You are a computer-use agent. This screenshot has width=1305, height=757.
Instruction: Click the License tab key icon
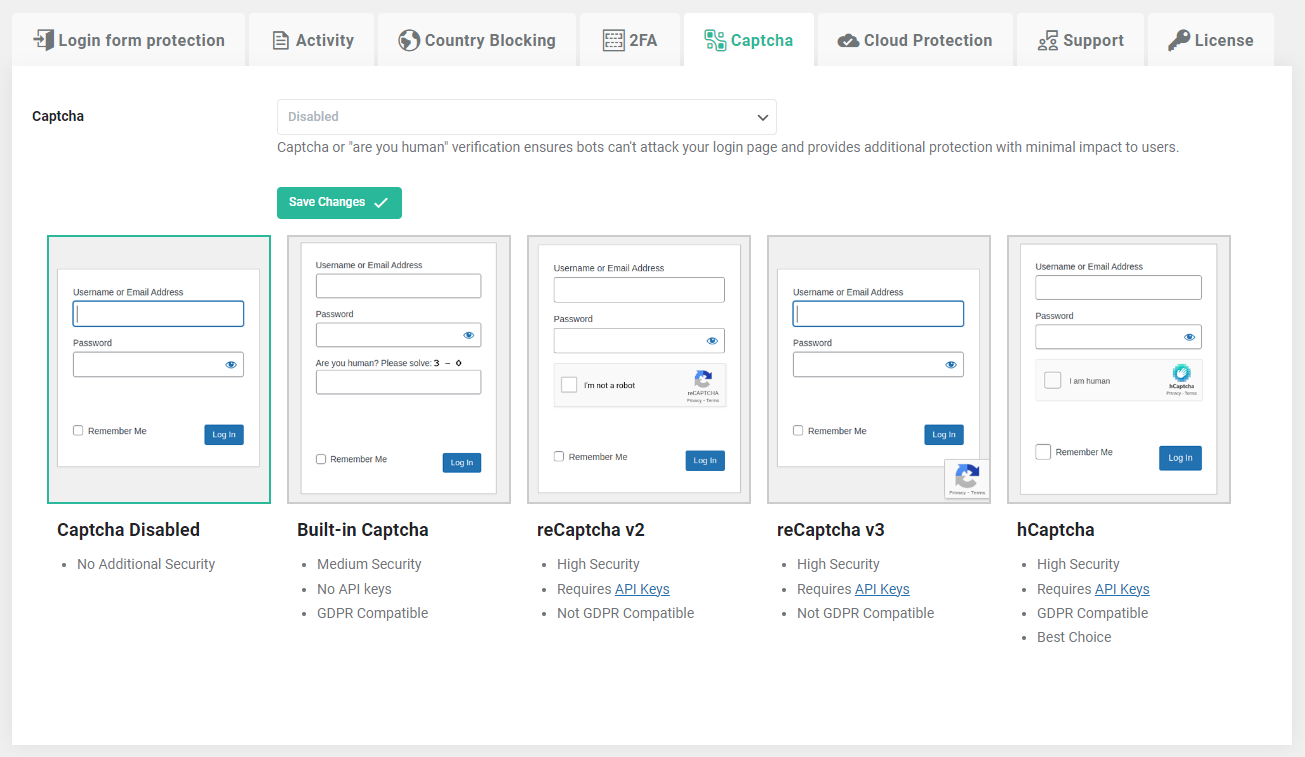pos(1179,40)
